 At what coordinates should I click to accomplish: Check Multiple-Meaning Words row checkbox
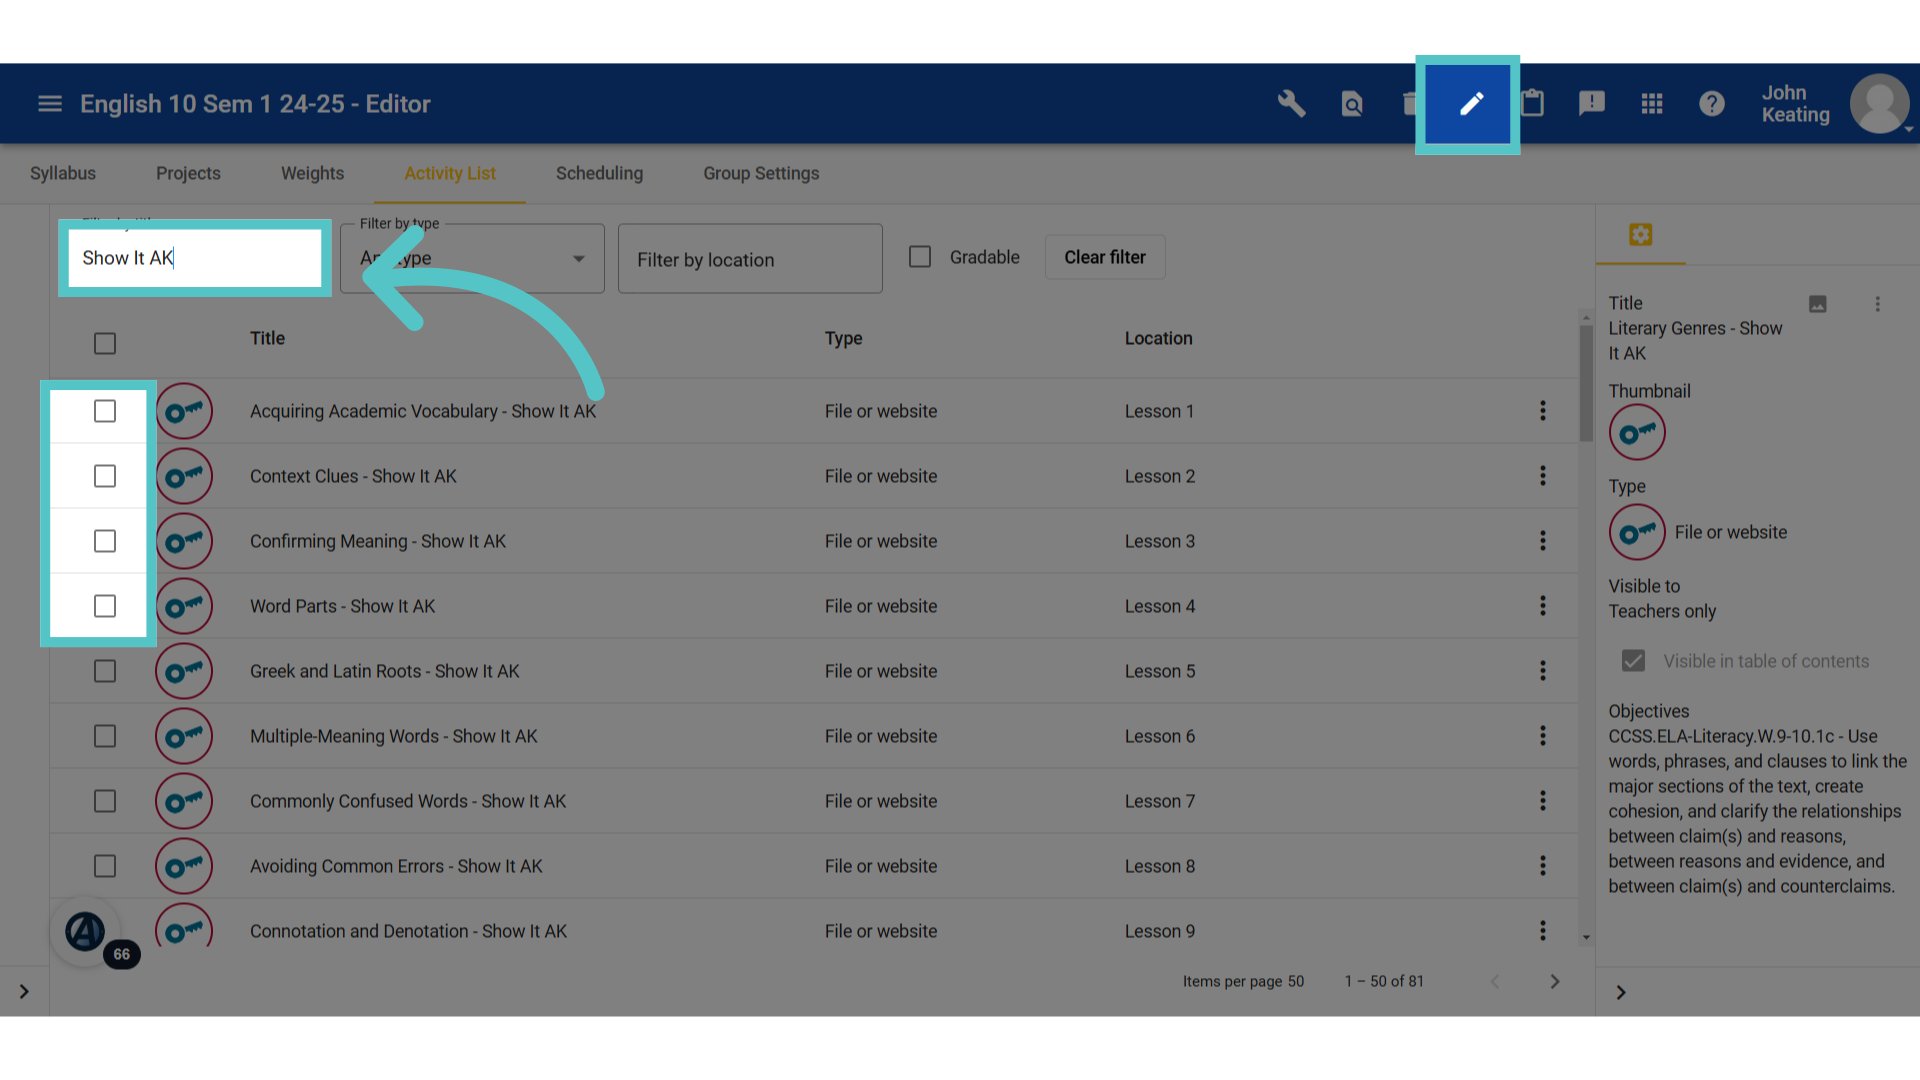pyautogui.click(x=105, y=736)
